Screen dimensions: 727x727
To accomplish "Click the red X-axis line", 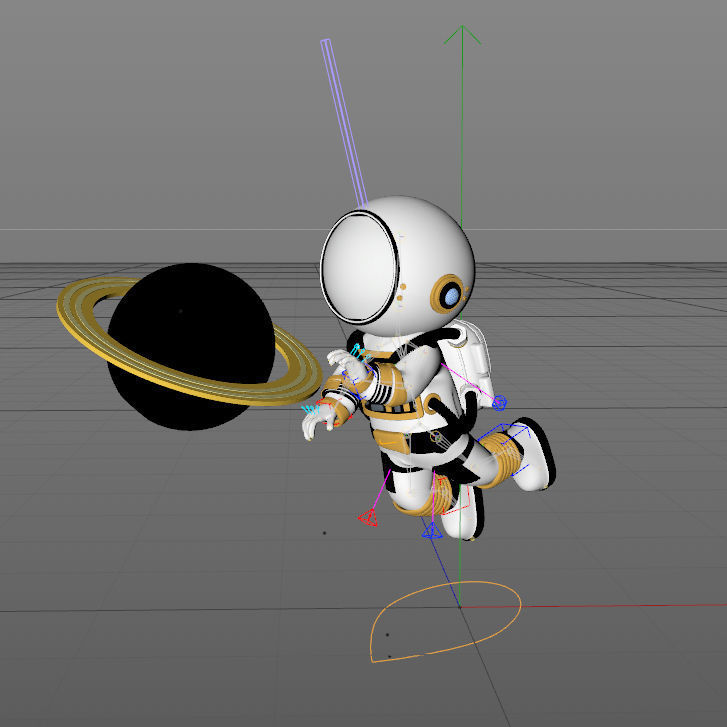I will point(593,606).
